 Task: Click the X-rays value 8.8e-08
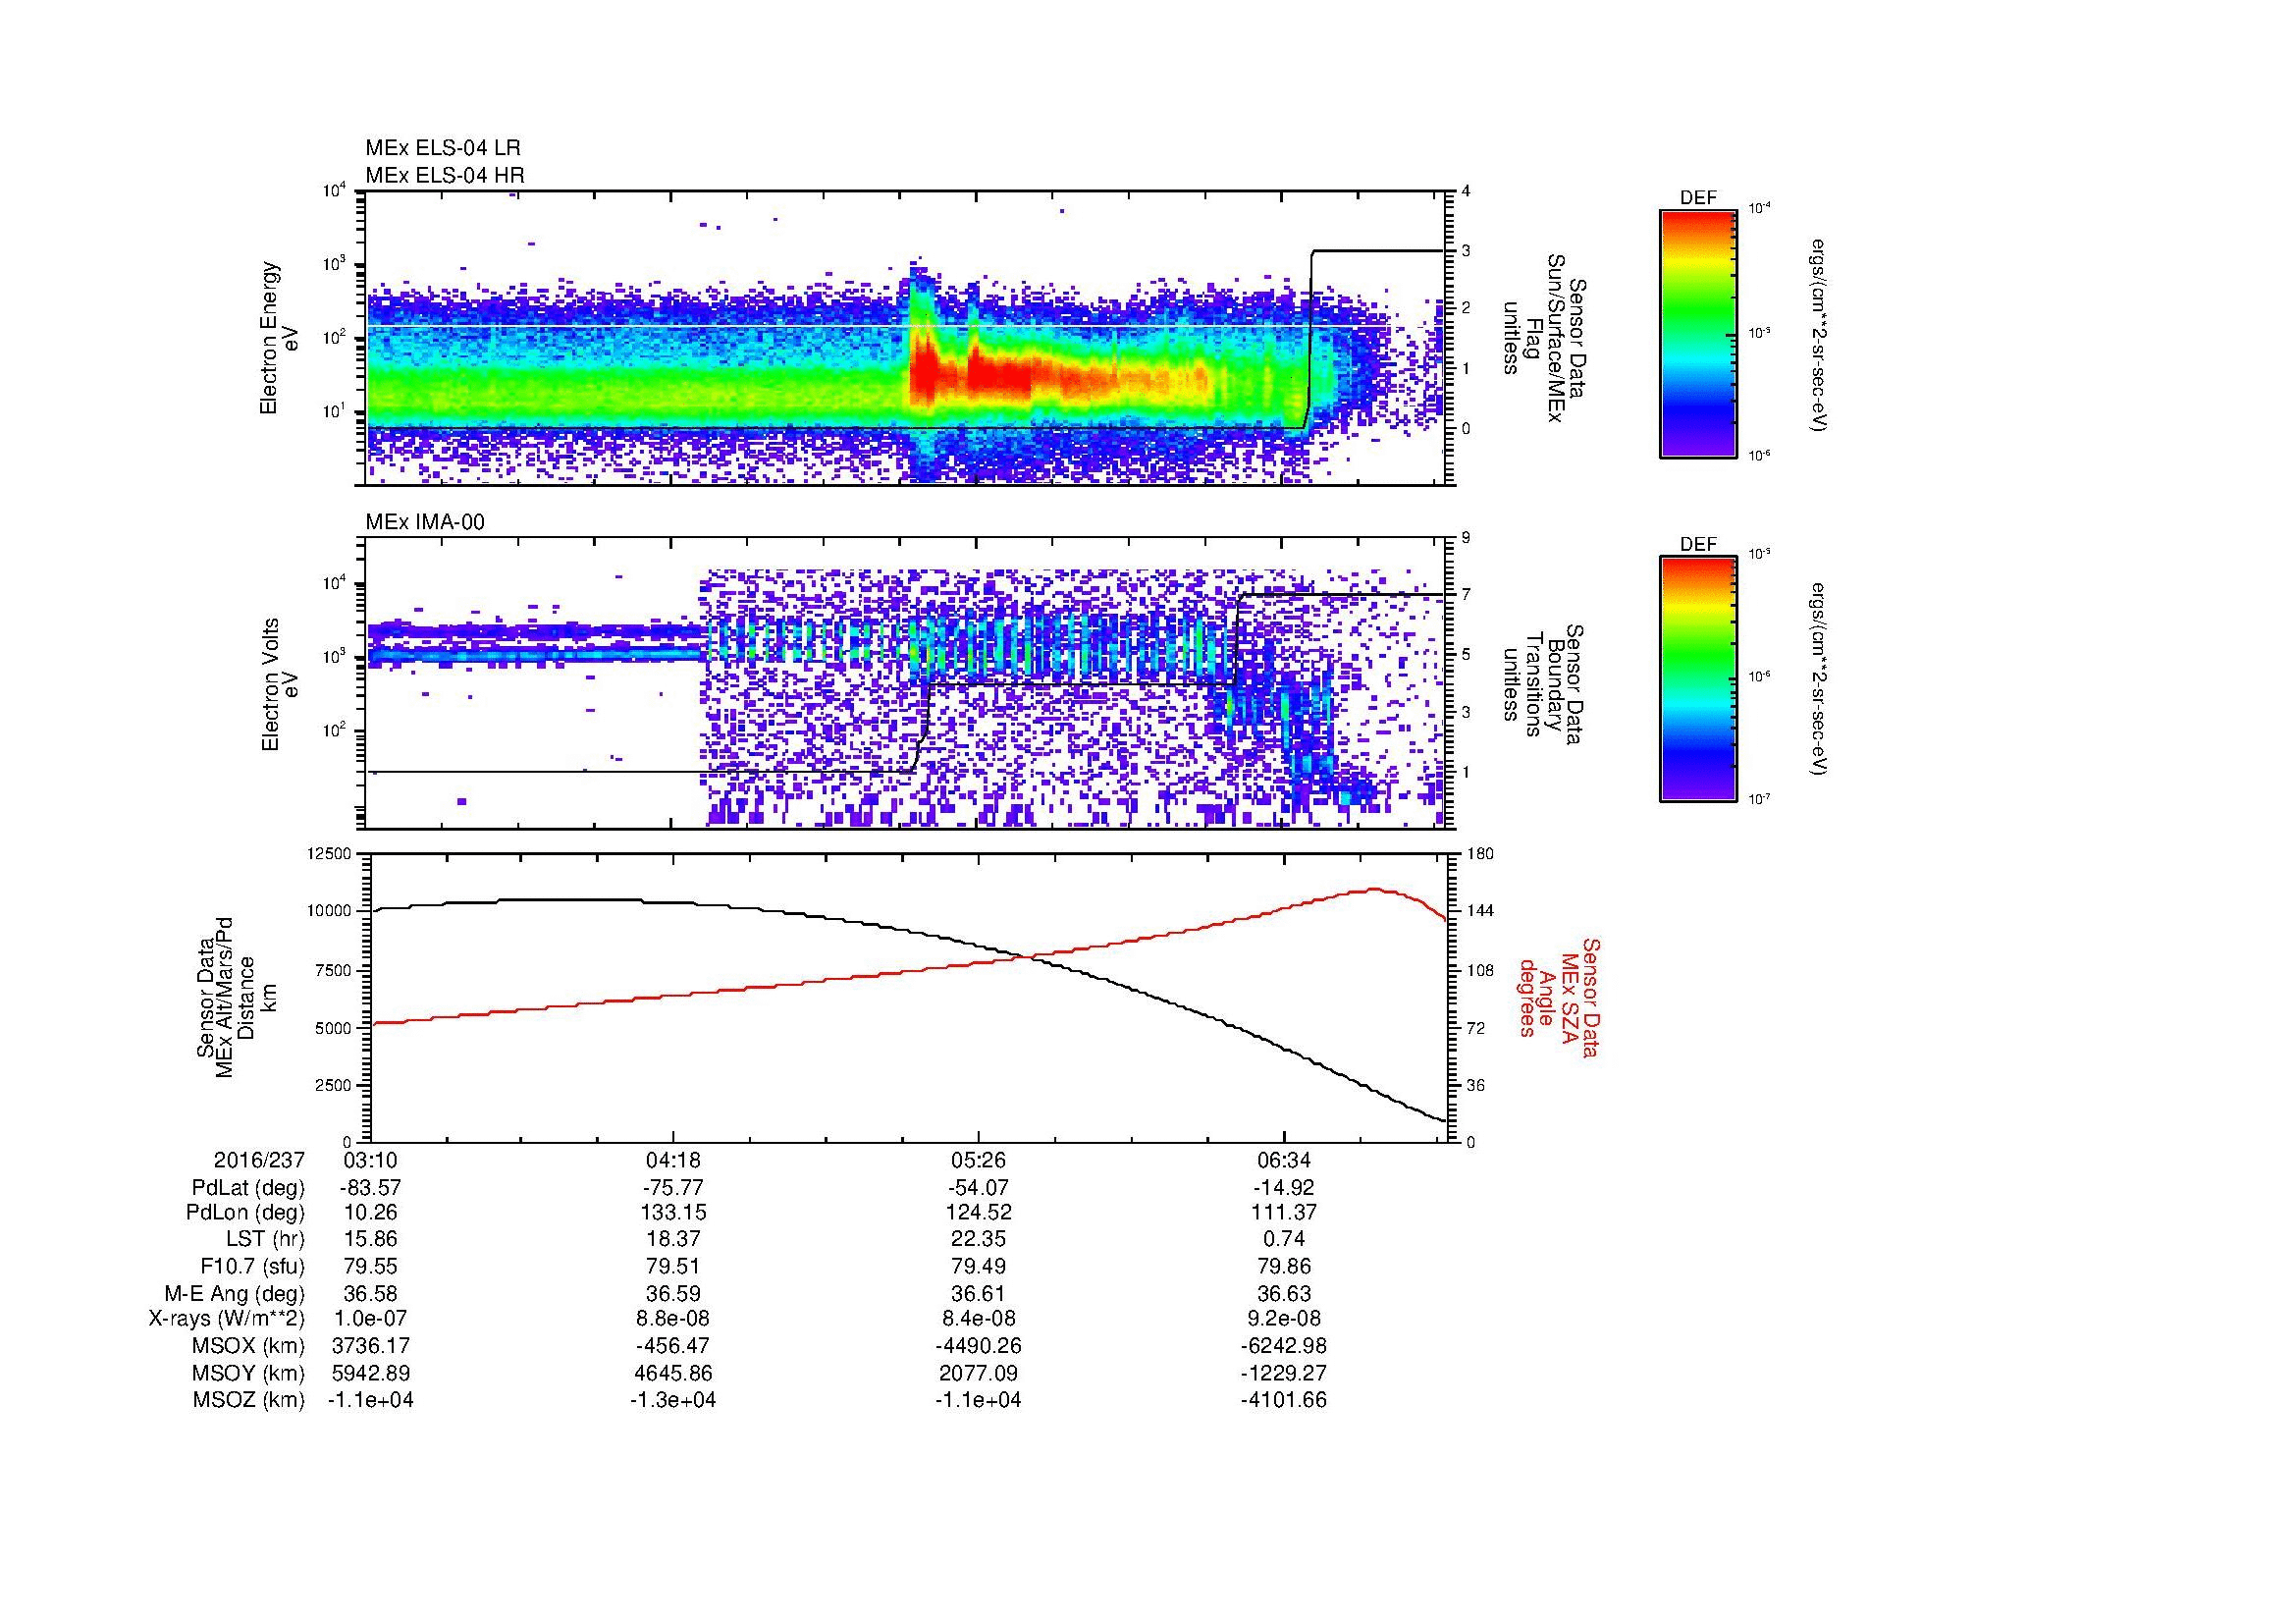pos(673,1319)
